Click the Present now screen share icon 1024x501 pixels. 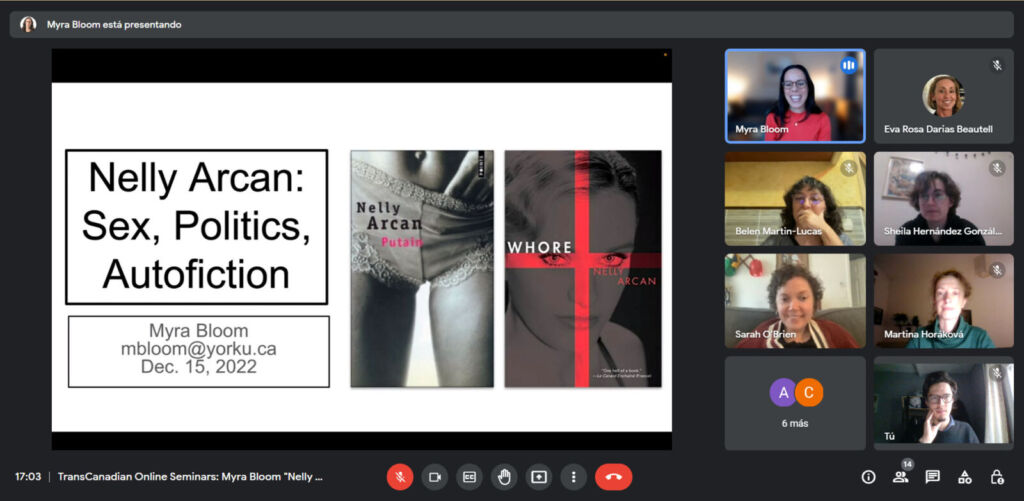point(539,477)
